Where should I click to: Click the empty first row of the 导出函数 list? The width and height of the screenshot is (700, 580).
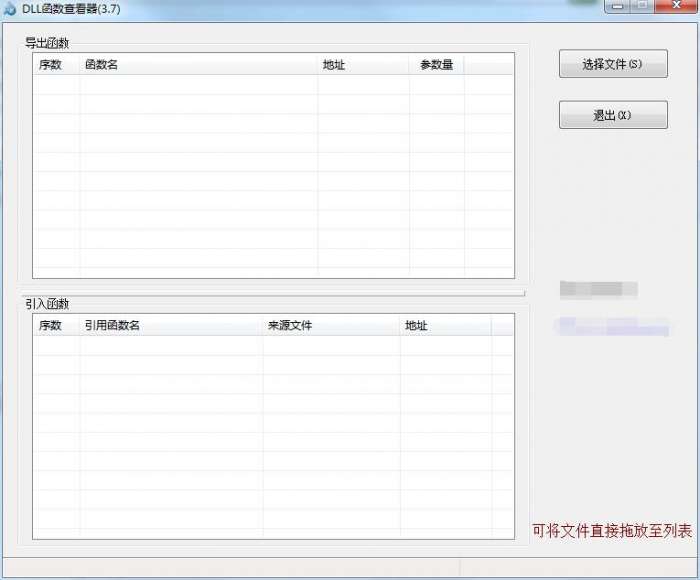[x=273, y=84]
